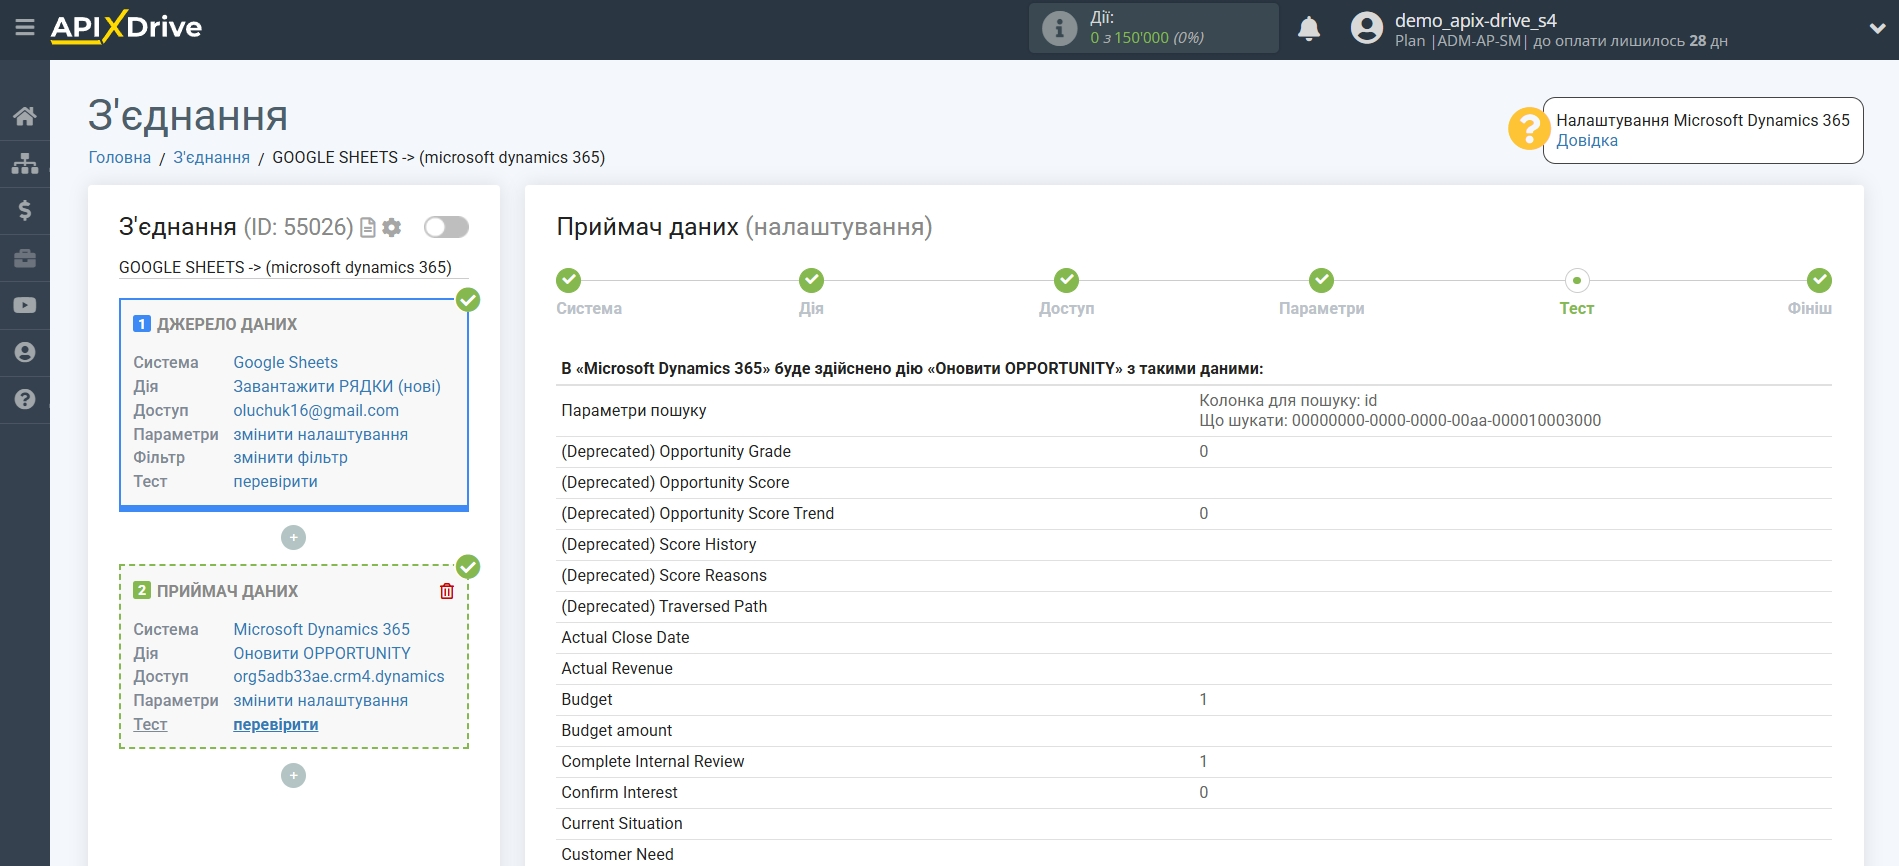Click змінити фільтр link

pos(291,457)
